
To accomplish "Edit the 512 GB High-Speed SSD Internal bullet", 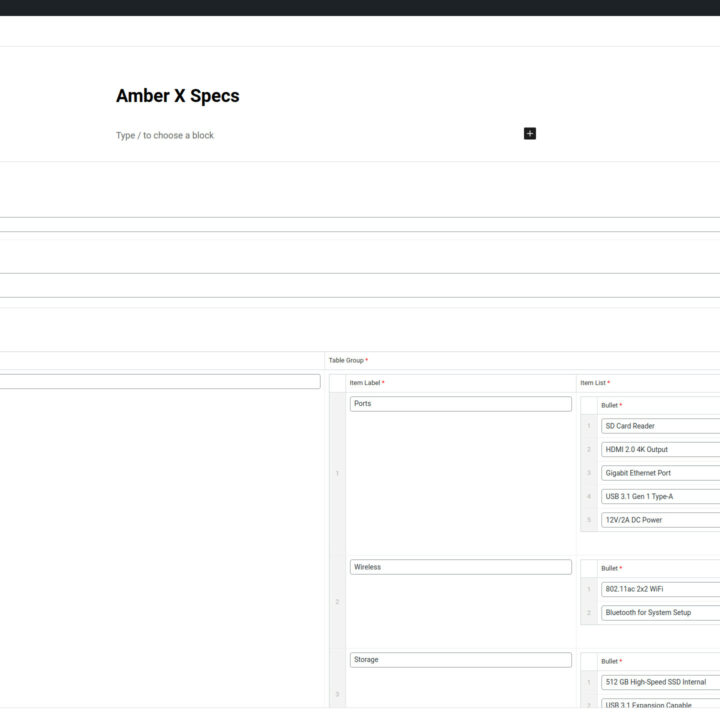I will point(660,682).
